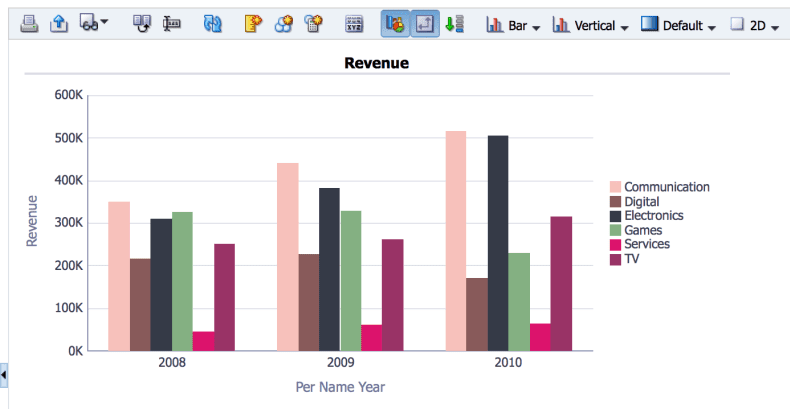Click the Games legend label
This screenshot has height=409, width=790.
click(643, 230)
